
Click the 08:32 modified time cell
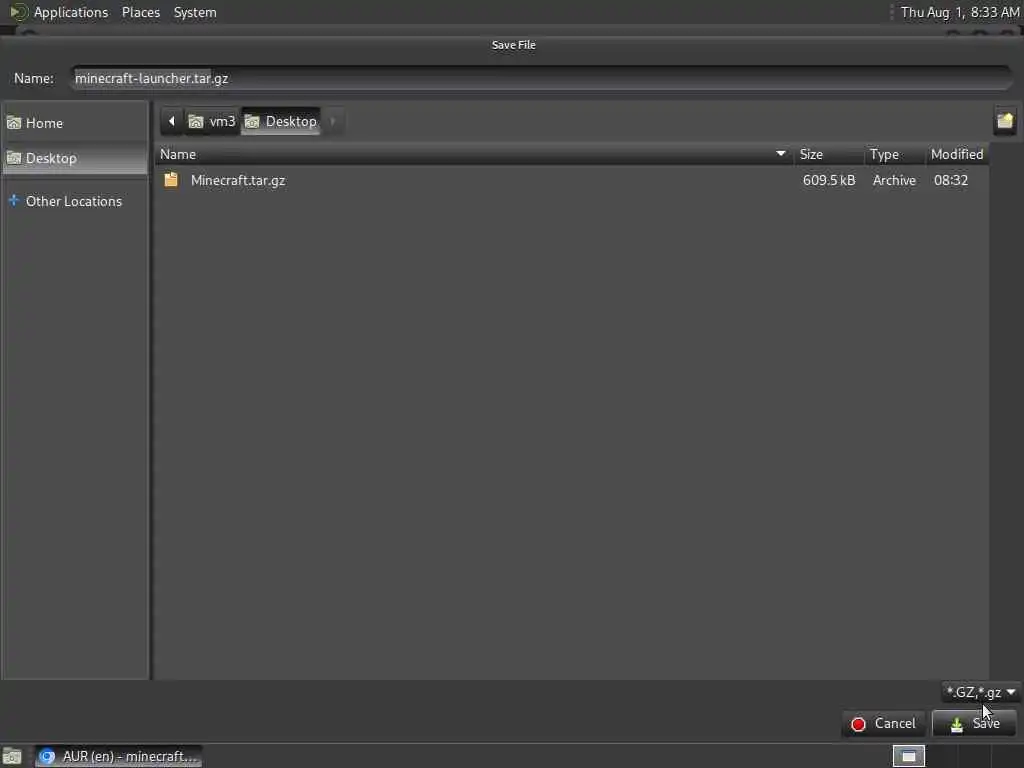pos(951,180)
